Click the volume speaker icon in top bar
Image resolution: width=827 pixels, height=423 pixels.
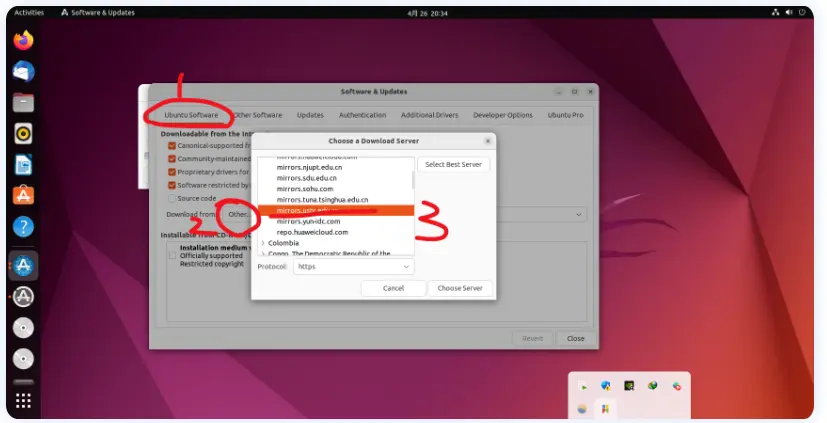[x=789, y=12]
